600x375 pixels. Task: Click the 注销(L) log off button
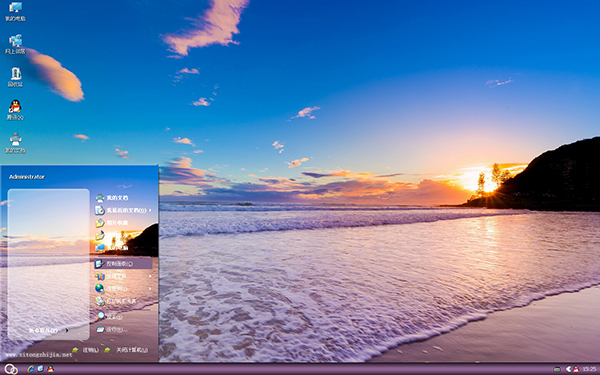tap(86, 350)
